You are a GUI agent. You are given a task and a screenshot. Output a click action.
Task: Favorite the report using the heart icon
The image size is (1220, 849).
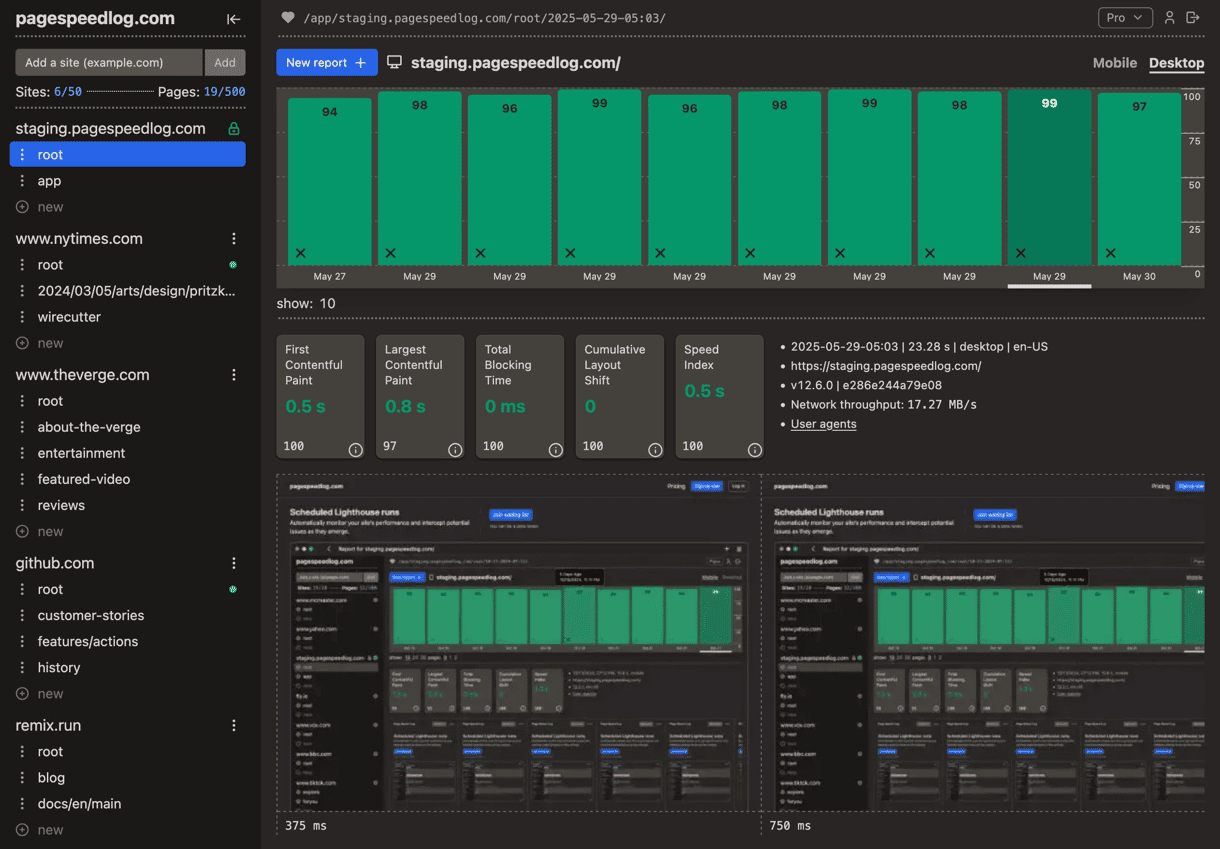pos(287,17)
